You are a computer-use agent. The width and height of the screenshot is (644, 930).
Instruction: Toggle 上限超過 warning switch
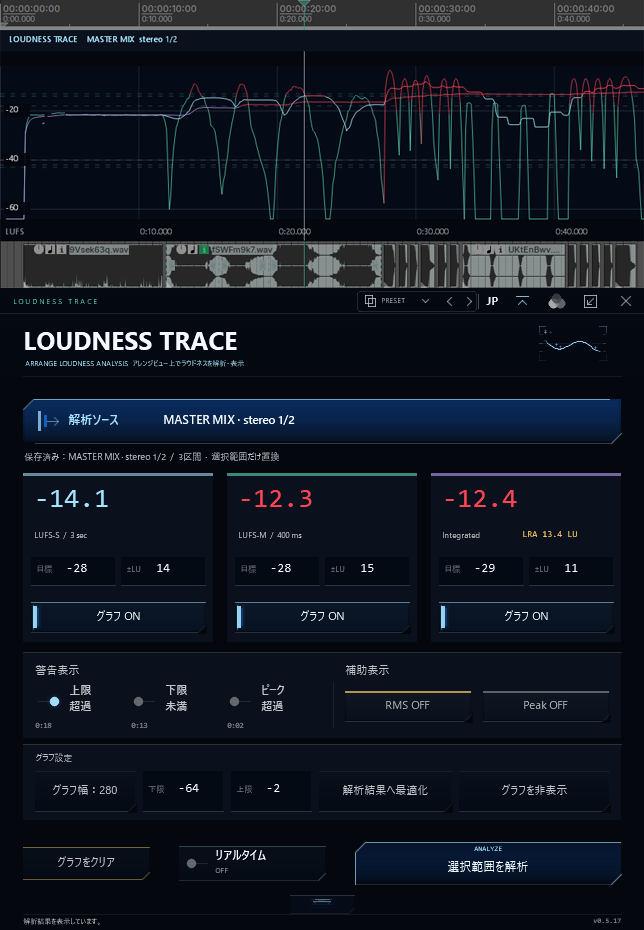(x=50, y=702)
